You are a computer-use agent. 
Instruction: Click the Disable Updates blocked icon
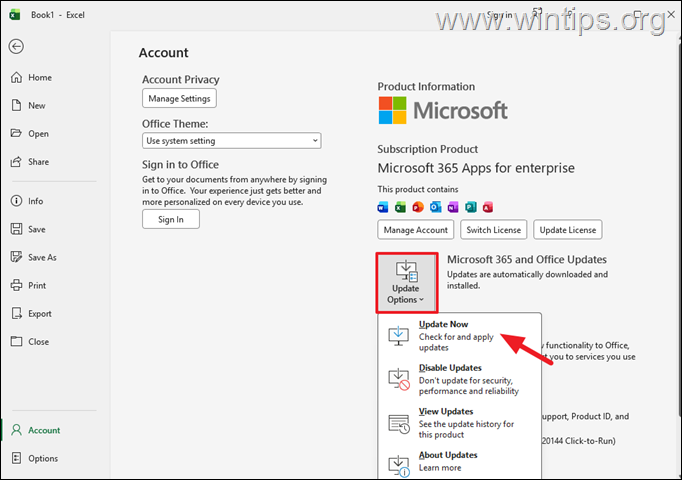click(x=399, y=380)
